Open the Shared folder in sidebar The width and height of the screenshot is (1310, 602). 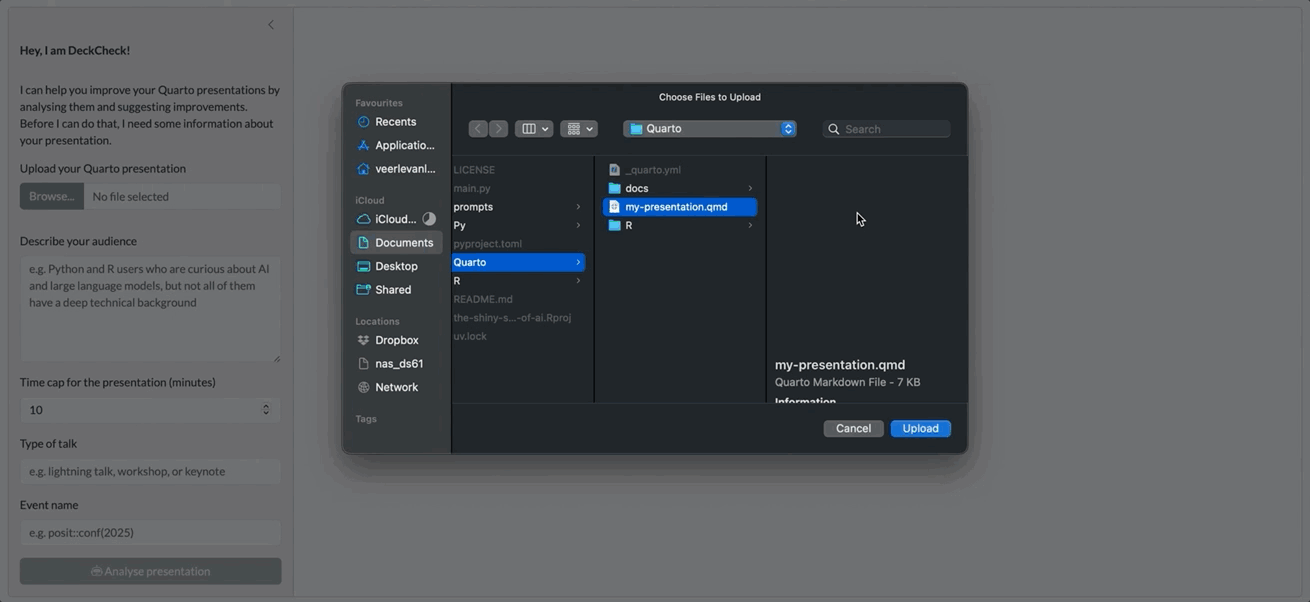tap(393, 290)
